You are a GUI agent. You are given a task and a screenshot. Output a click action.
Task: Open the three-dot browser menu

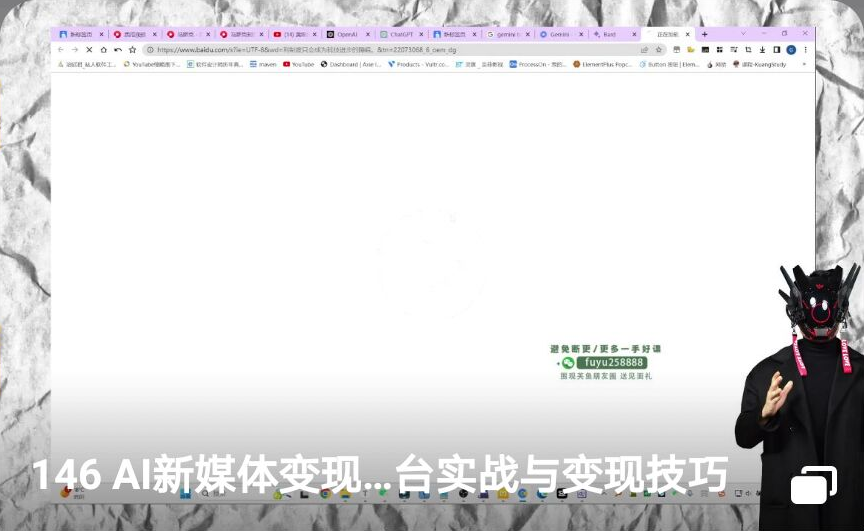805,49
